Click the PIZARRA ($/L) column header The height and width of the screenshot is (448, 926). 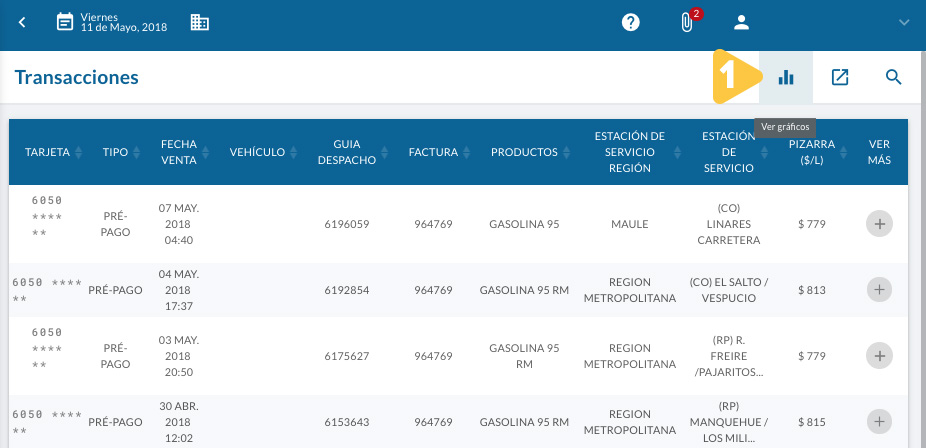[811, 152]
